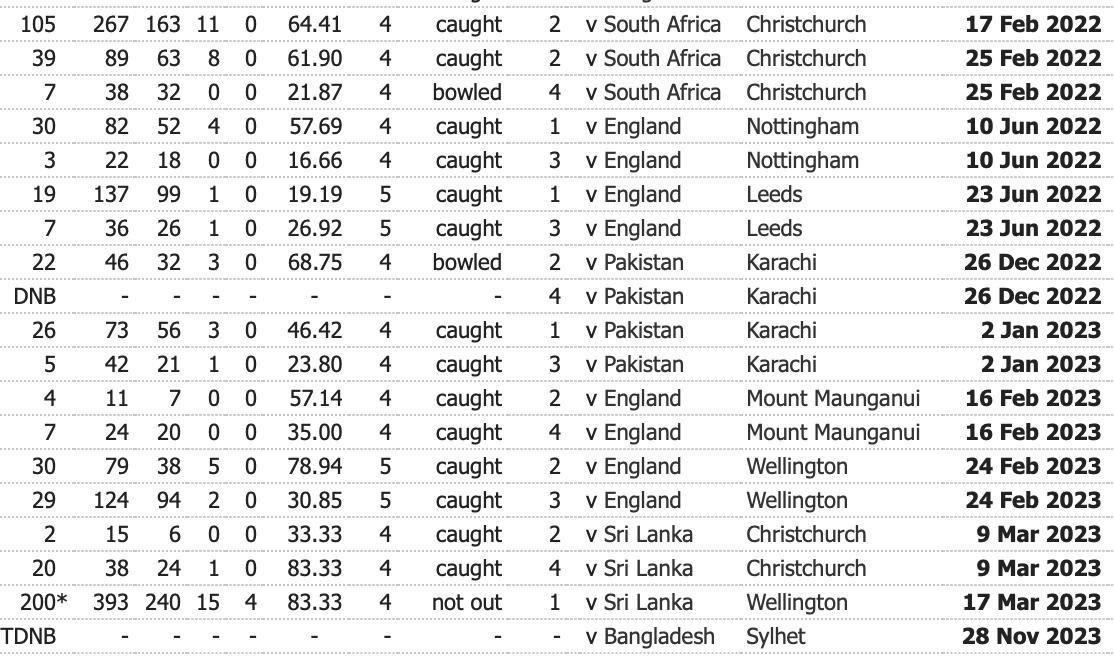Viewport: 1114px width, 662px height.
Task: Select the v Bangladesh opposition entry
Action: pyautogui.click(x=650, y=637)
